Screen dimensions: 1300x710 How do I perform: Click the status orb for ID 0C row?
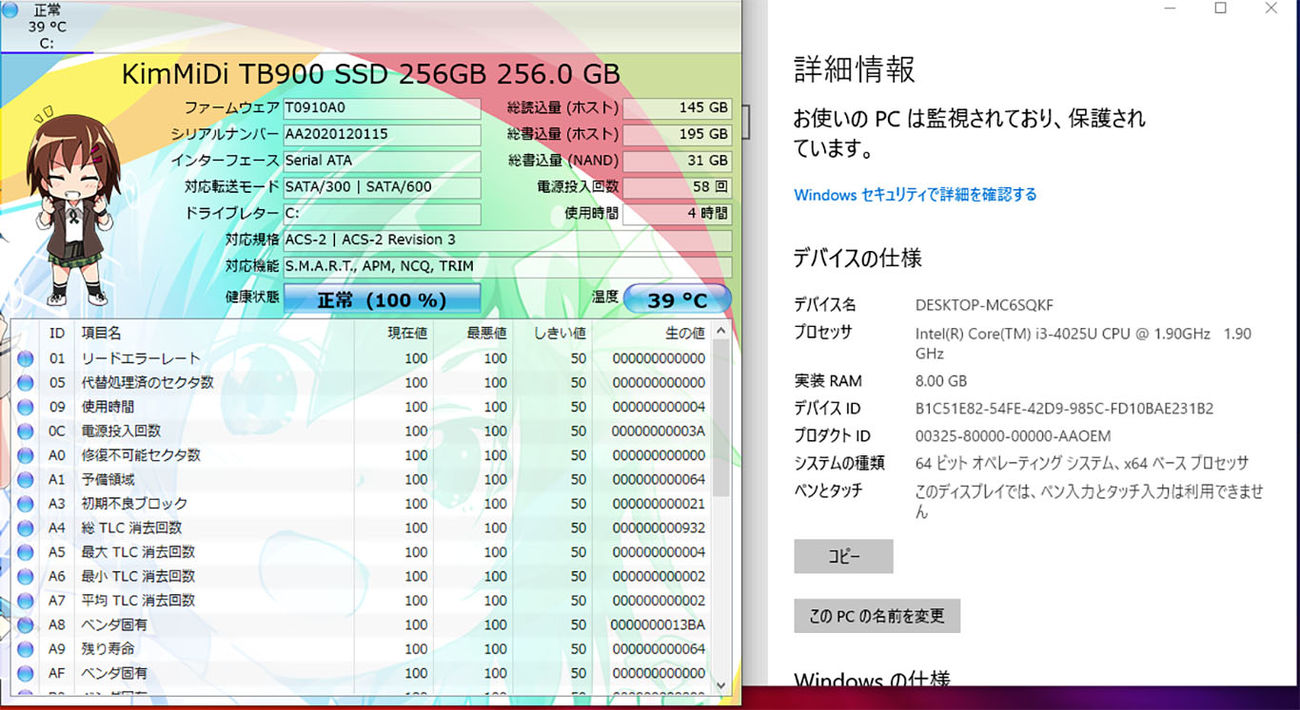point(25,431)
